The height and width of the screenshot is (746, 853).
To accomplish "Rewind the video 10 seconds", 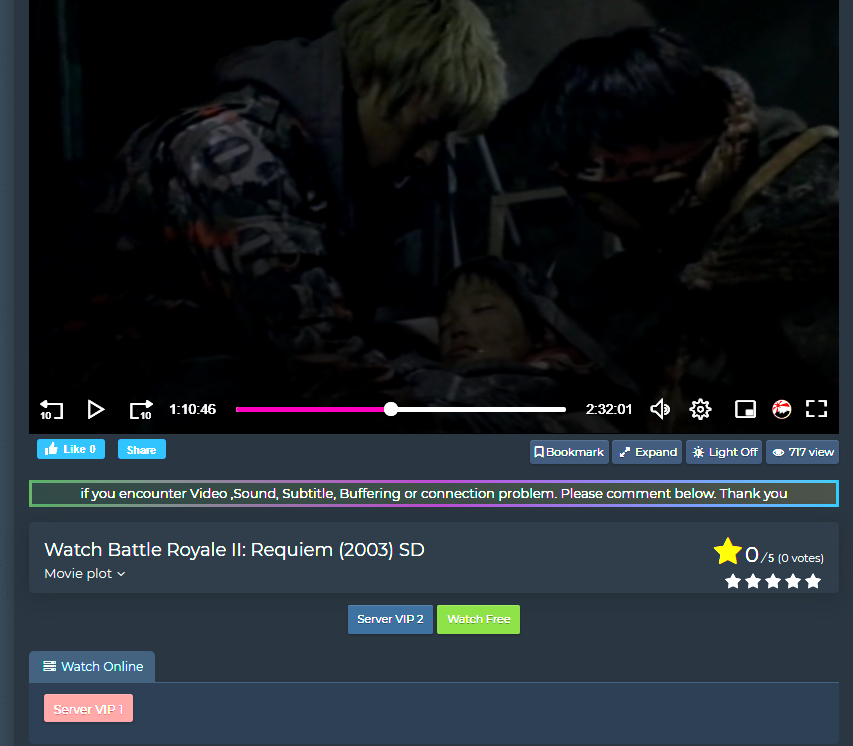I will click(51, 409).
